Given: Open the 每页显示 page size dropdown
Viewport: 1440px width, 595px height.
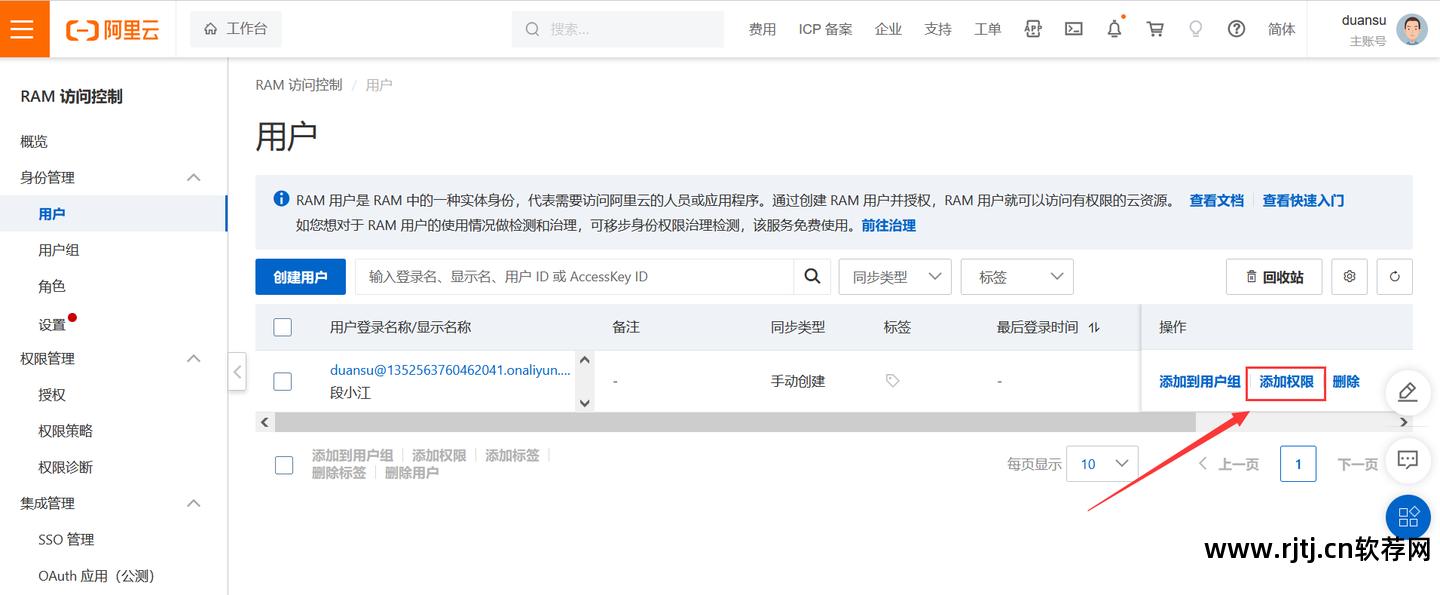Looking at the screenshot, I should pos(1103,464).
